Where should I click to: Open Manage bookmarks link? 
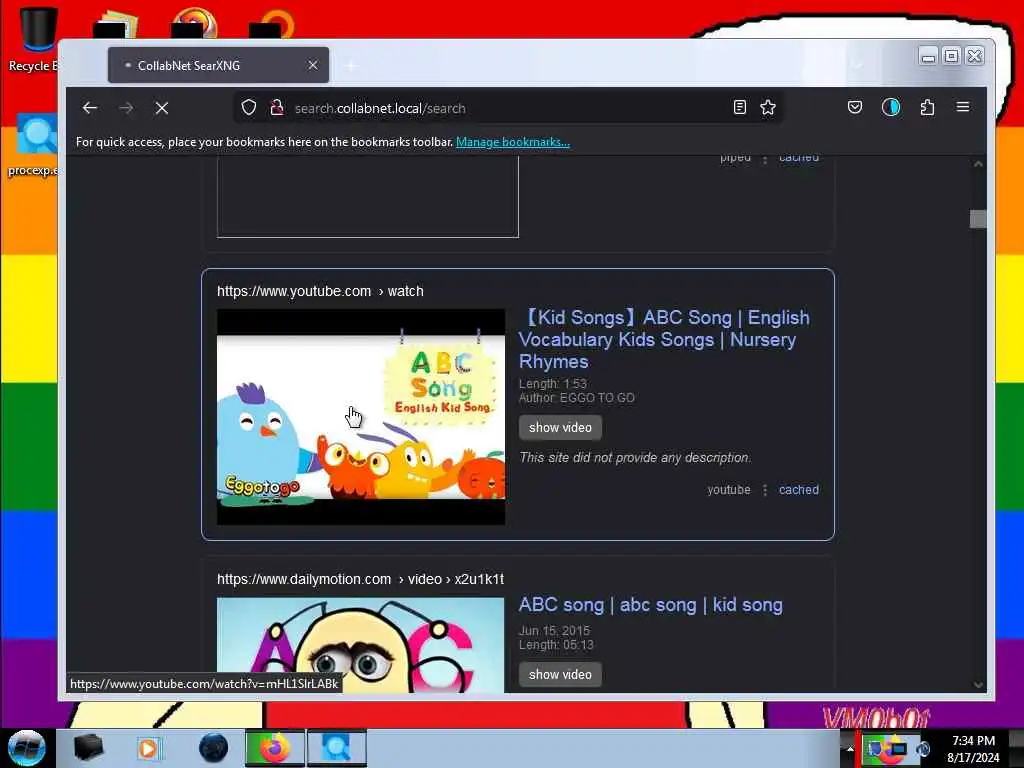513,142
